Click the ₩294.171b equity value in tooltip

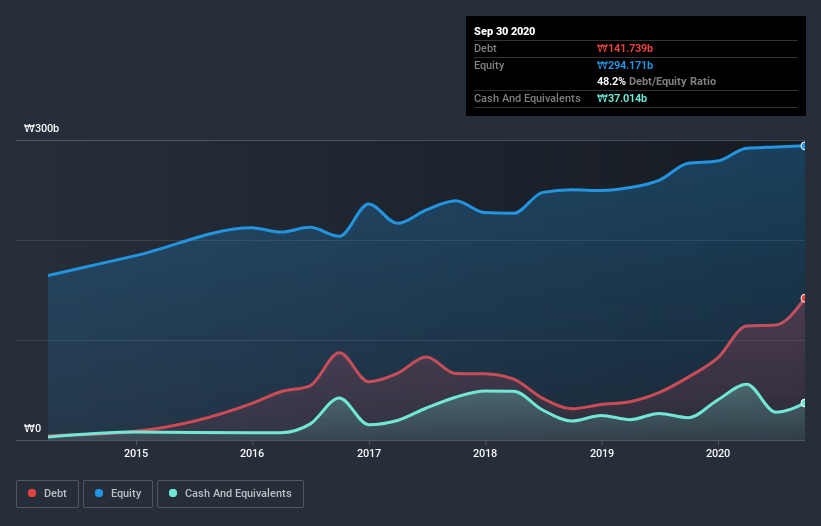[625, 65]
